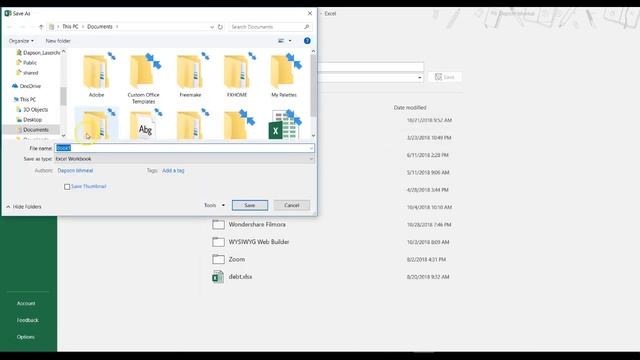Click the search magnifier in Save As

pos(307,27)
